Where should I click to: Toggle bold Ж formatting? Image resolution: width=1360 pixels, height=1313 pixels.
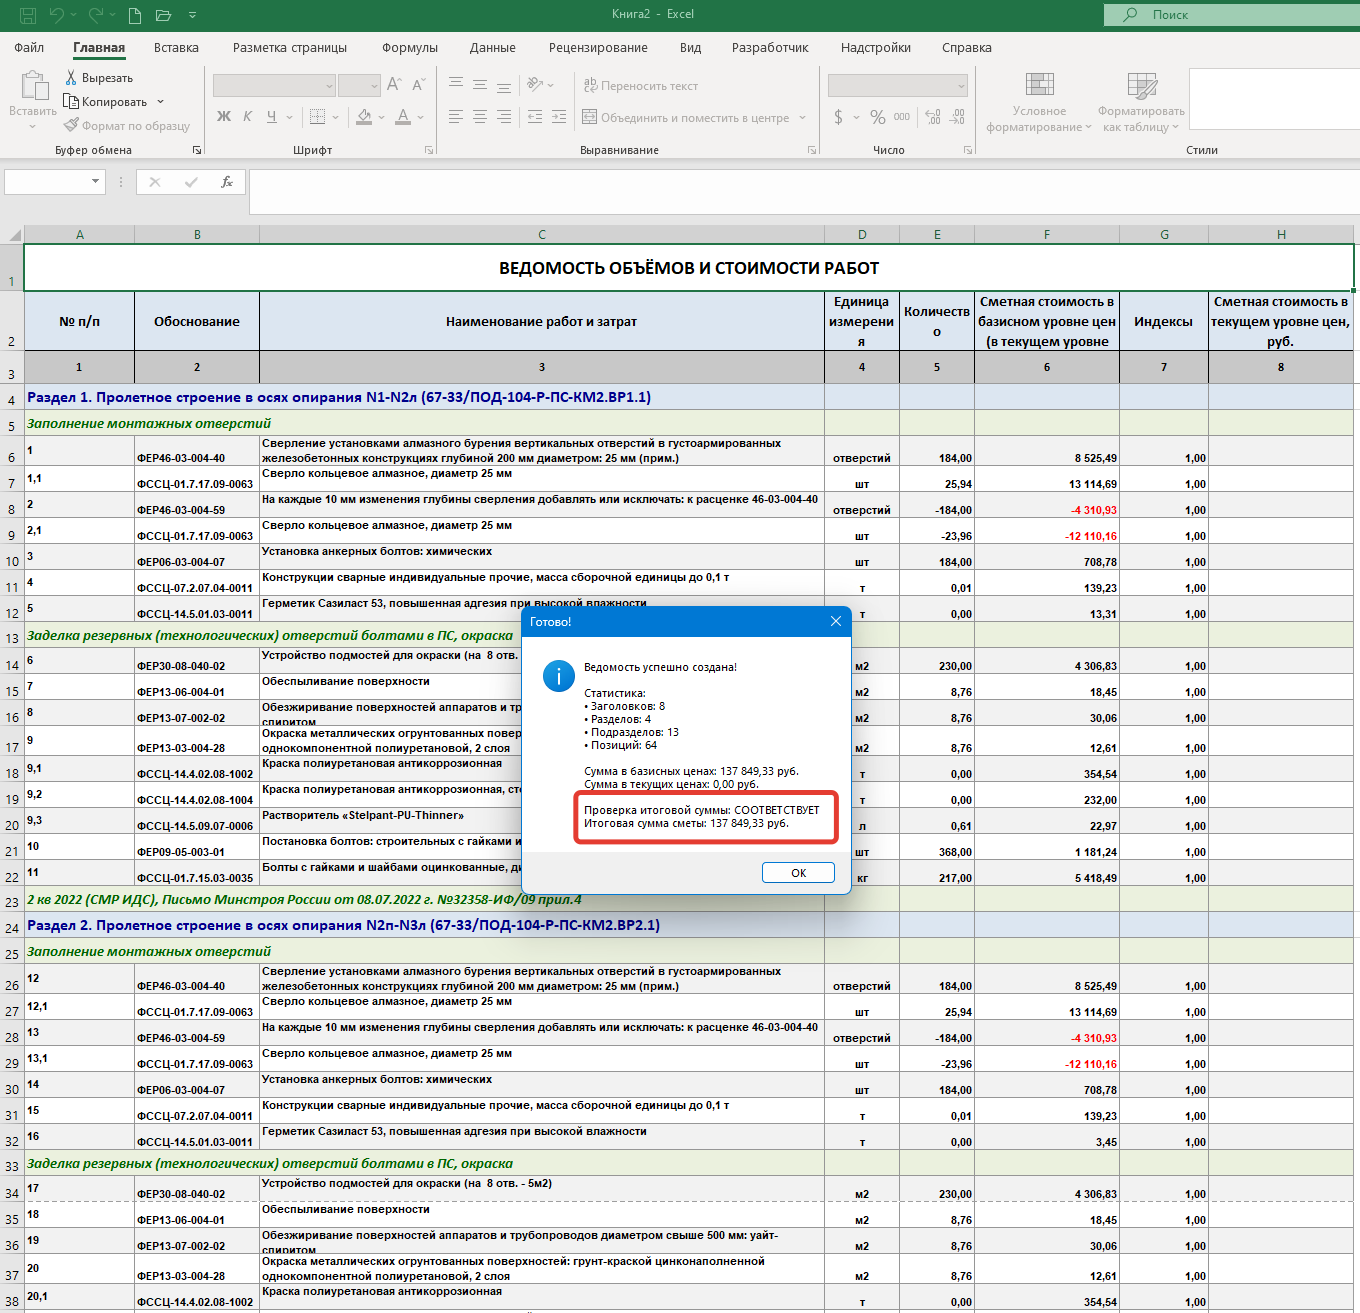point(224,117)
